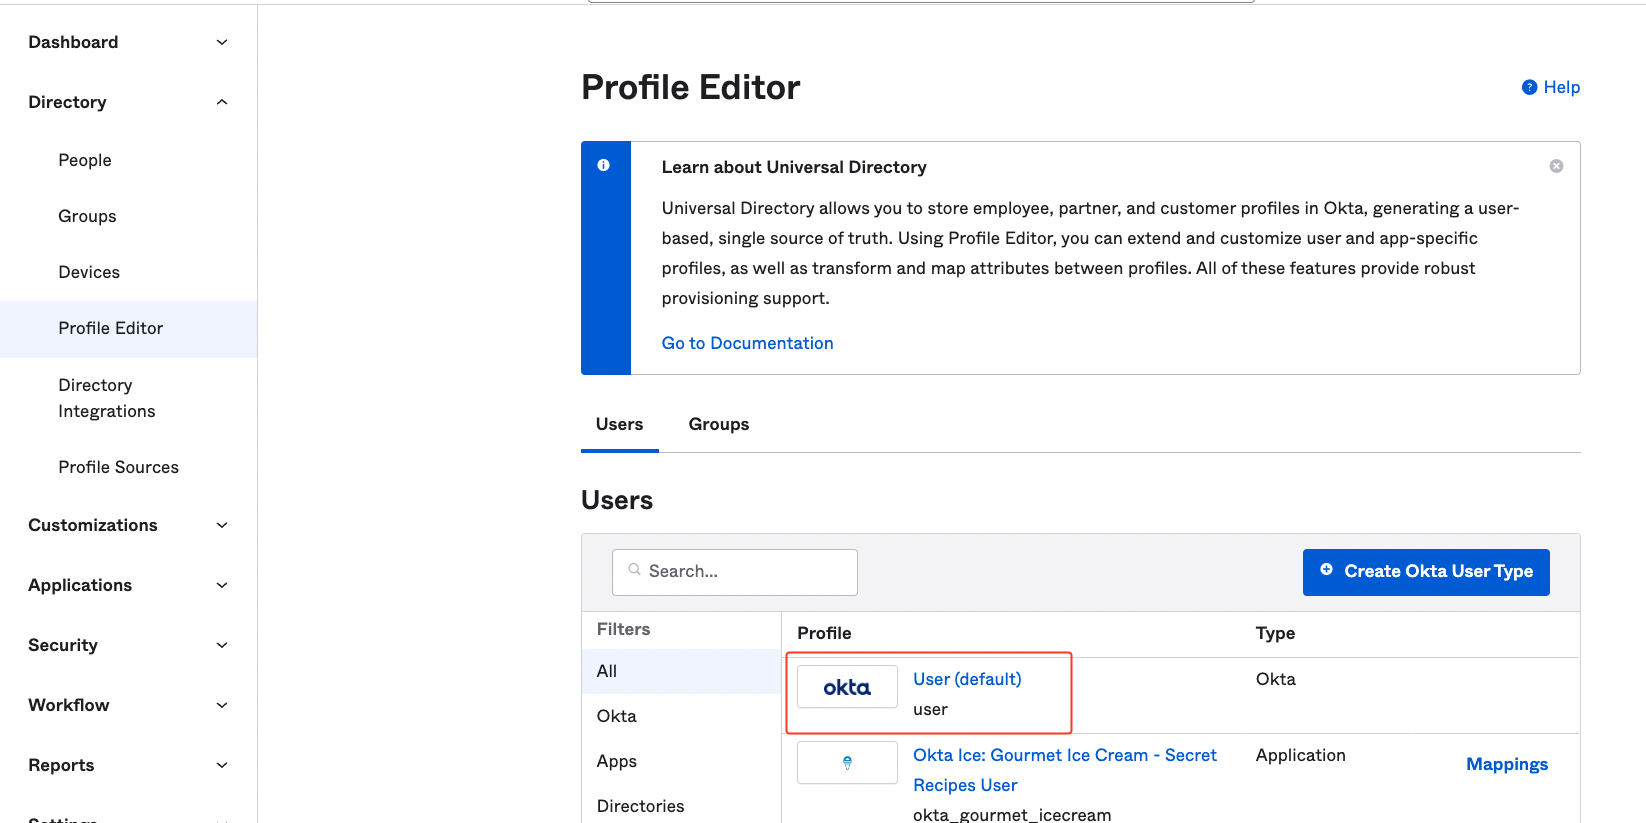1646x823 pixels.
Task: Expand the Applications chevron in sidebar
Action: pyautogui.click(x=222, y=585)
